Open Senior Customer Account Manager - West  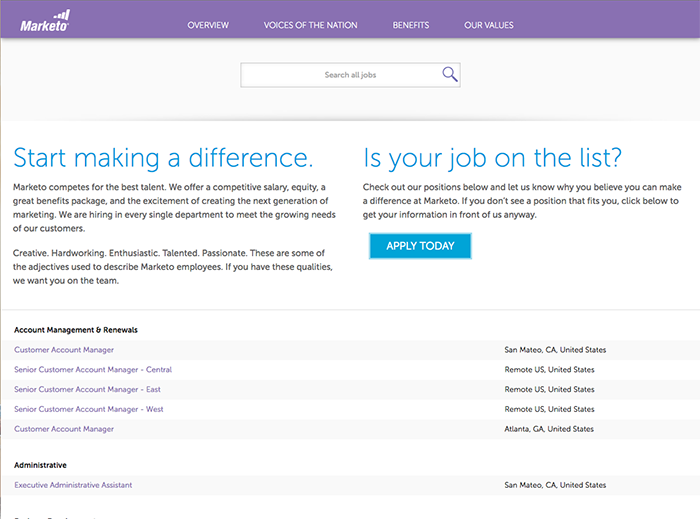(x=89, y=409)
